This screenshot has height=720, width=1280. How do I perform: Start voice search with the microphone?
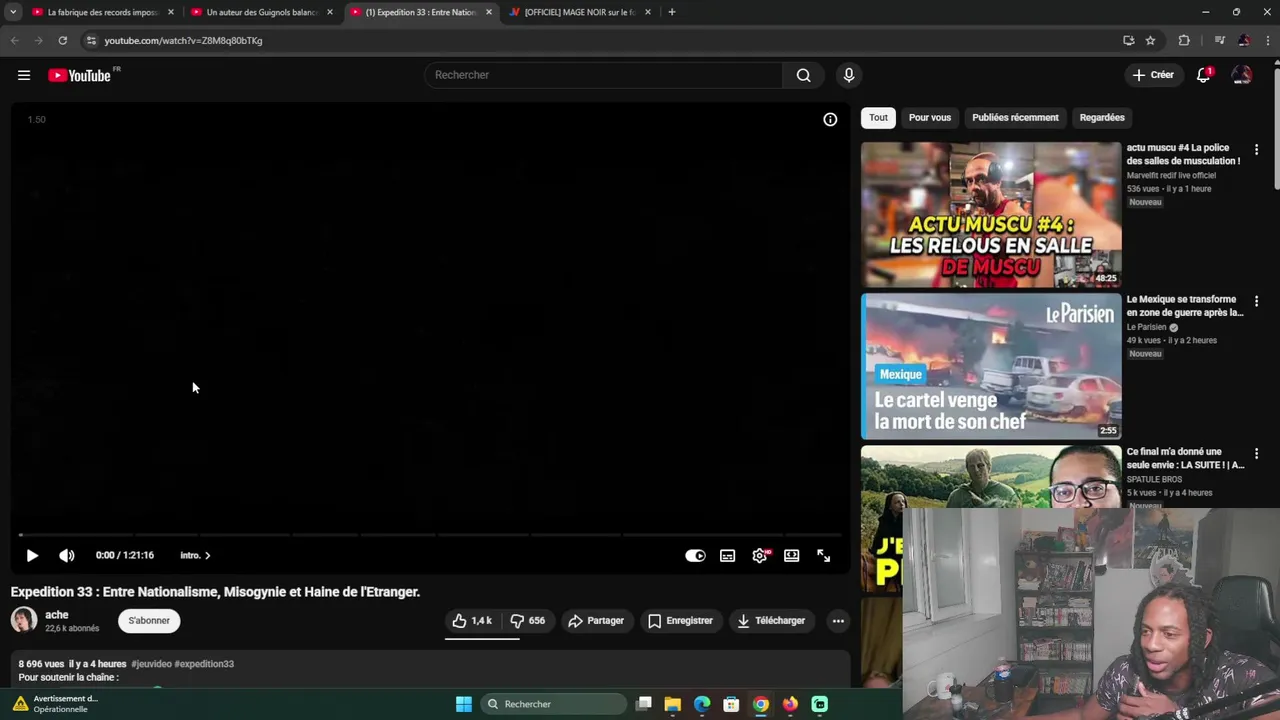(x=849, y=75)
